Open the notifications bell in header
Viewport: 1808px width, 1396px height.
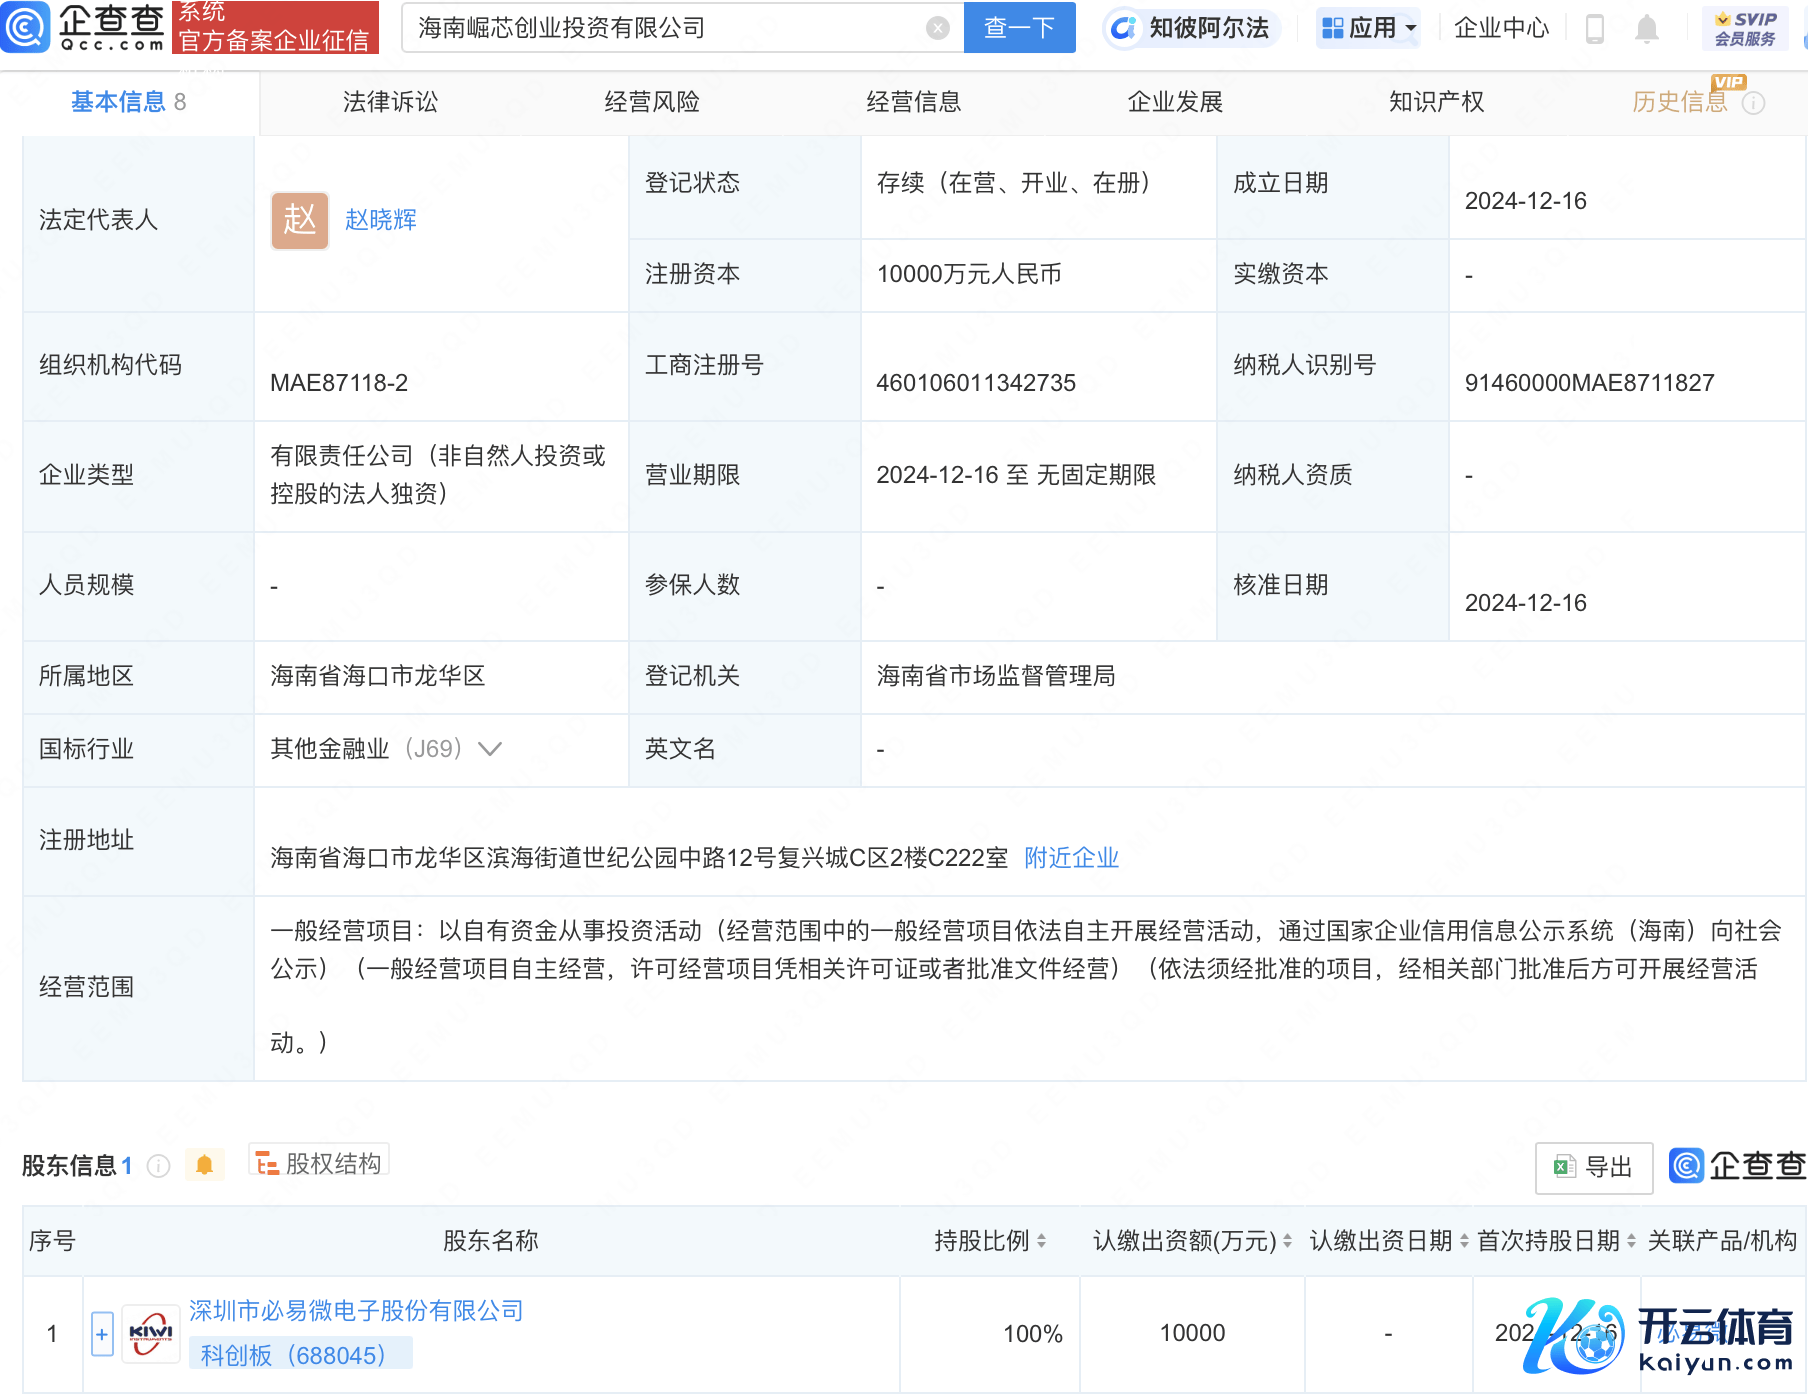(x=1646, y=29)
